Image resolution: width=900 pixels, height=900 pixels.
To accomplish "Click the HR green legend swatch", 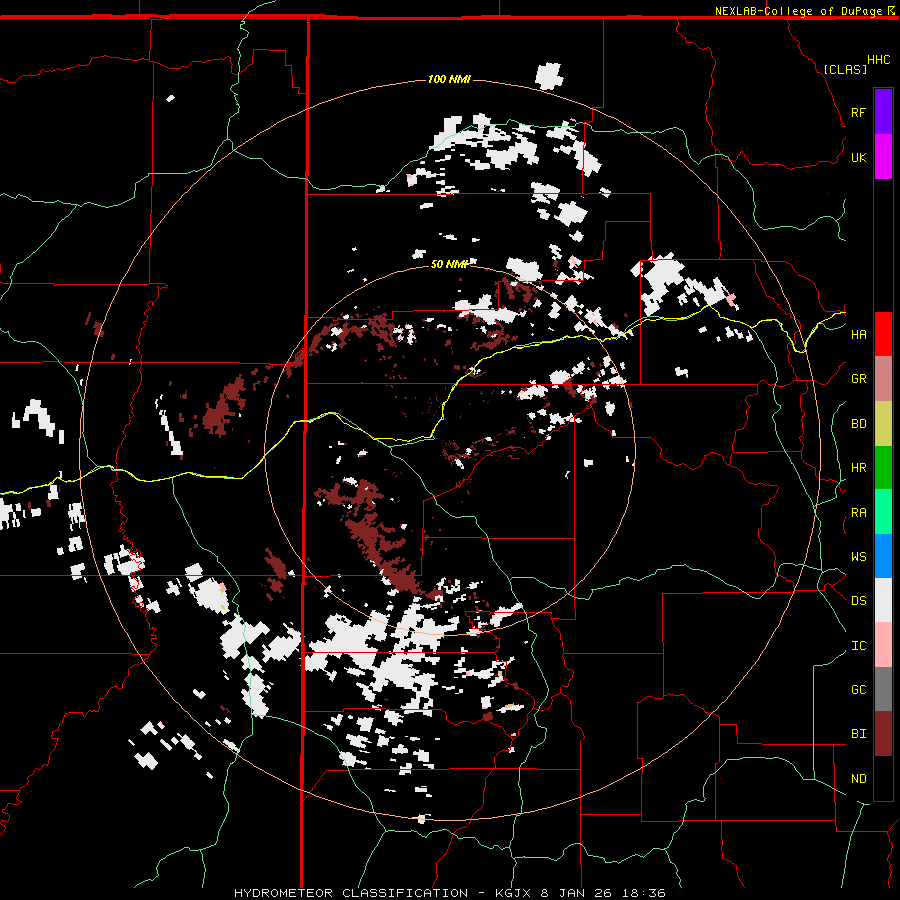I will [x=883, y=468].
